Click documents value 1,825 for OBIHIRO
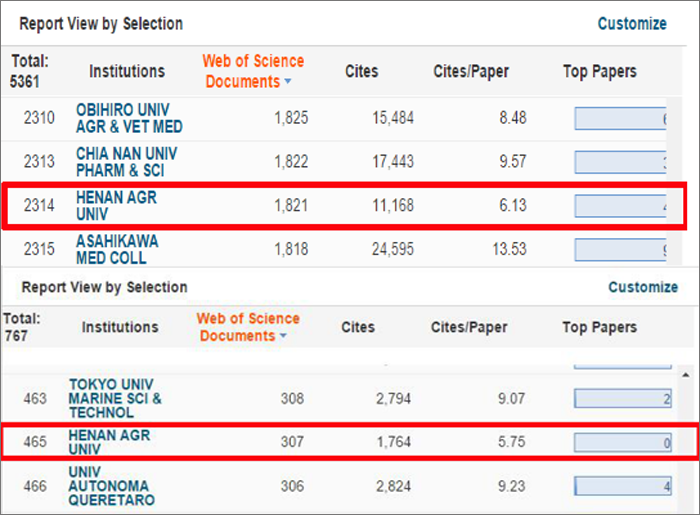Viewport: 700px width, 515px height. point(291,118)
